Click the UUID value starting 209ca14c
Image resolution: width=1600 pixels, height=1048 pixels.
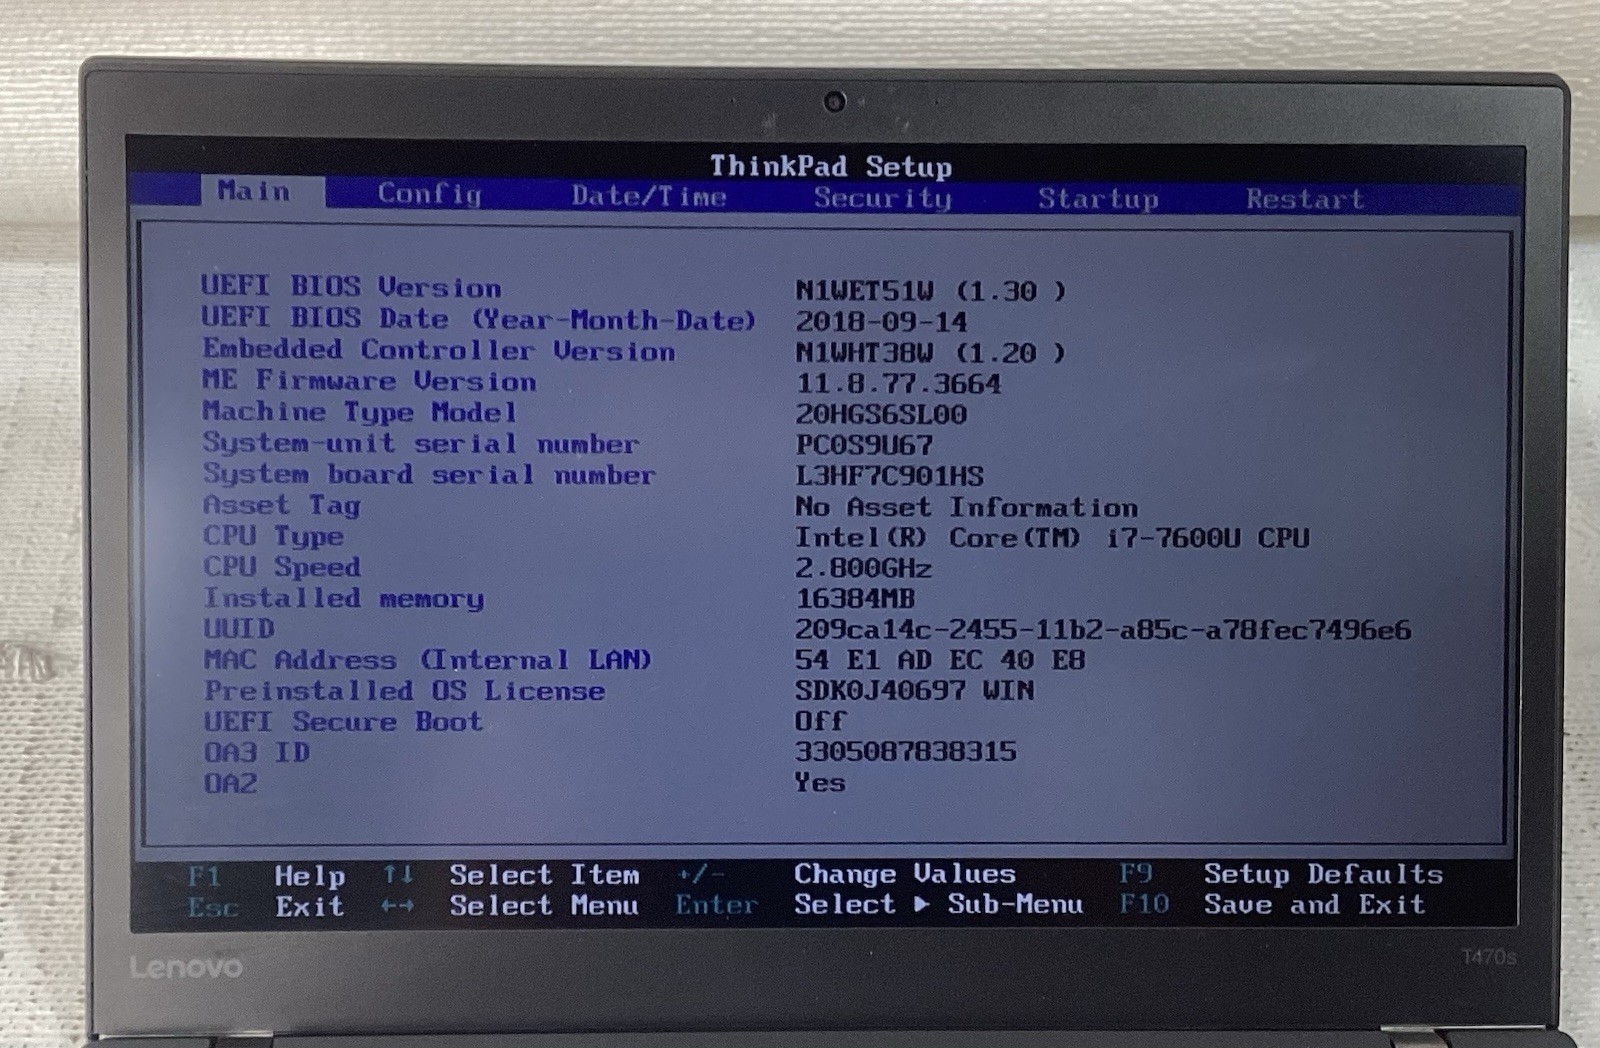click(x=1103, y=630)
